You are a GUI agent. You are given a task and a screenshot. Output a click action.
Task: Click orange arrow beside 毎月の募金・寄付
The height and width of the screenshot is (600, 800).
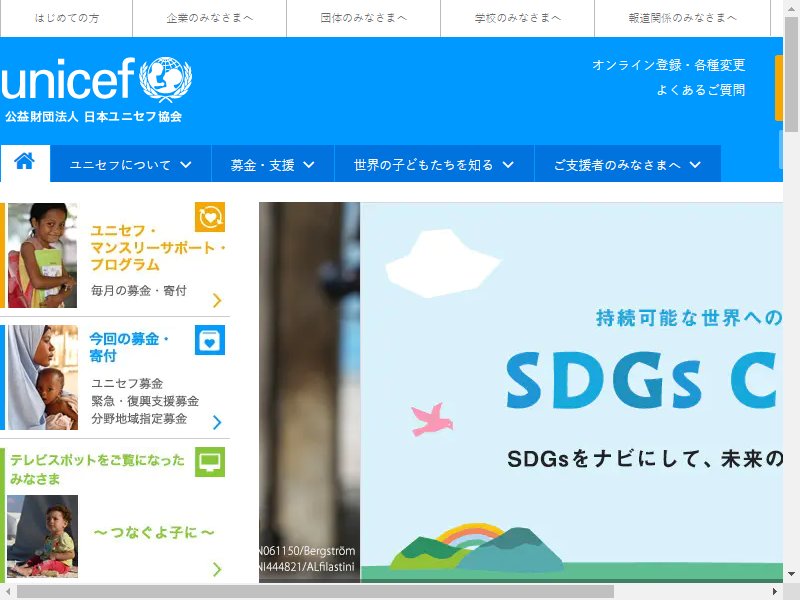(x=217, y=301)
